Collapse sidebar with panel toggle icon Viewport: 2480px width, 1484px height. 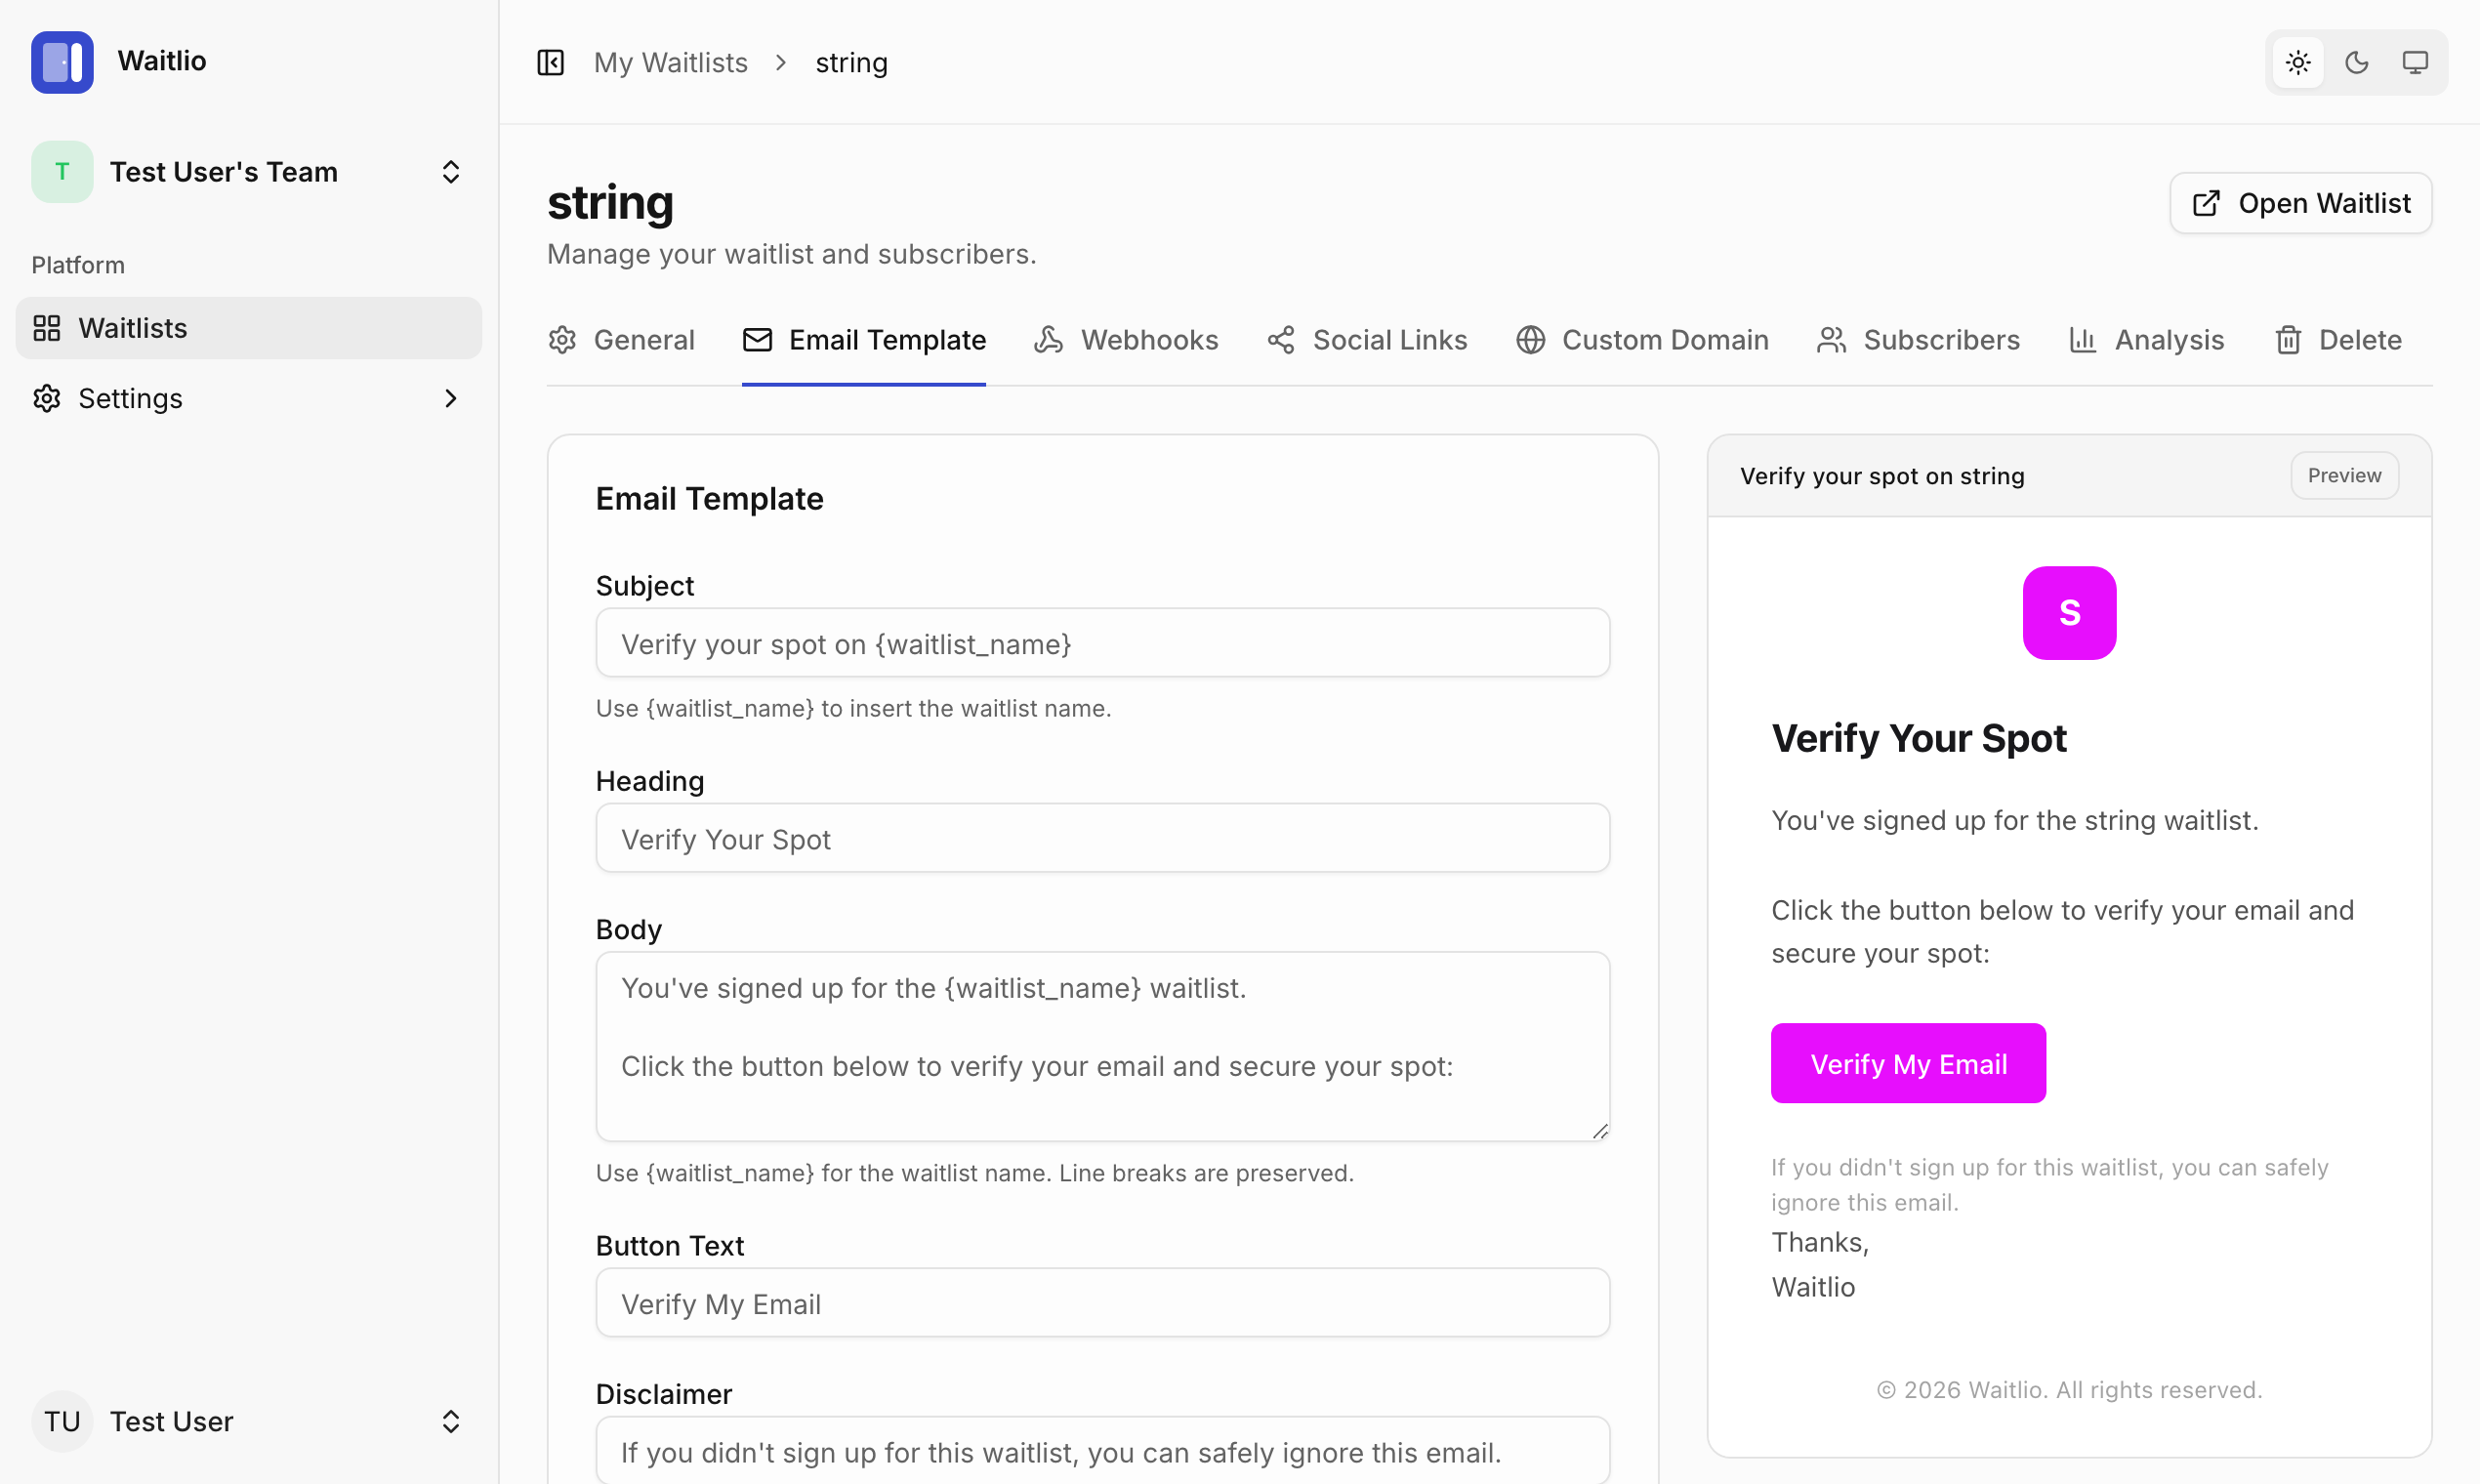pos(551,63)
